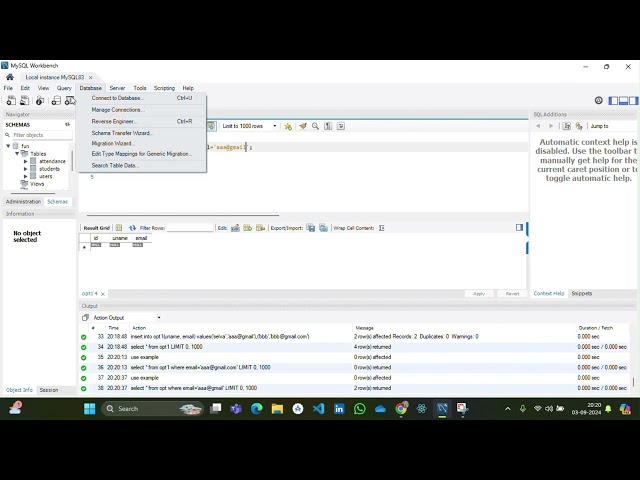Delete selected rows icon in result toolbar

tap(260, 228)
